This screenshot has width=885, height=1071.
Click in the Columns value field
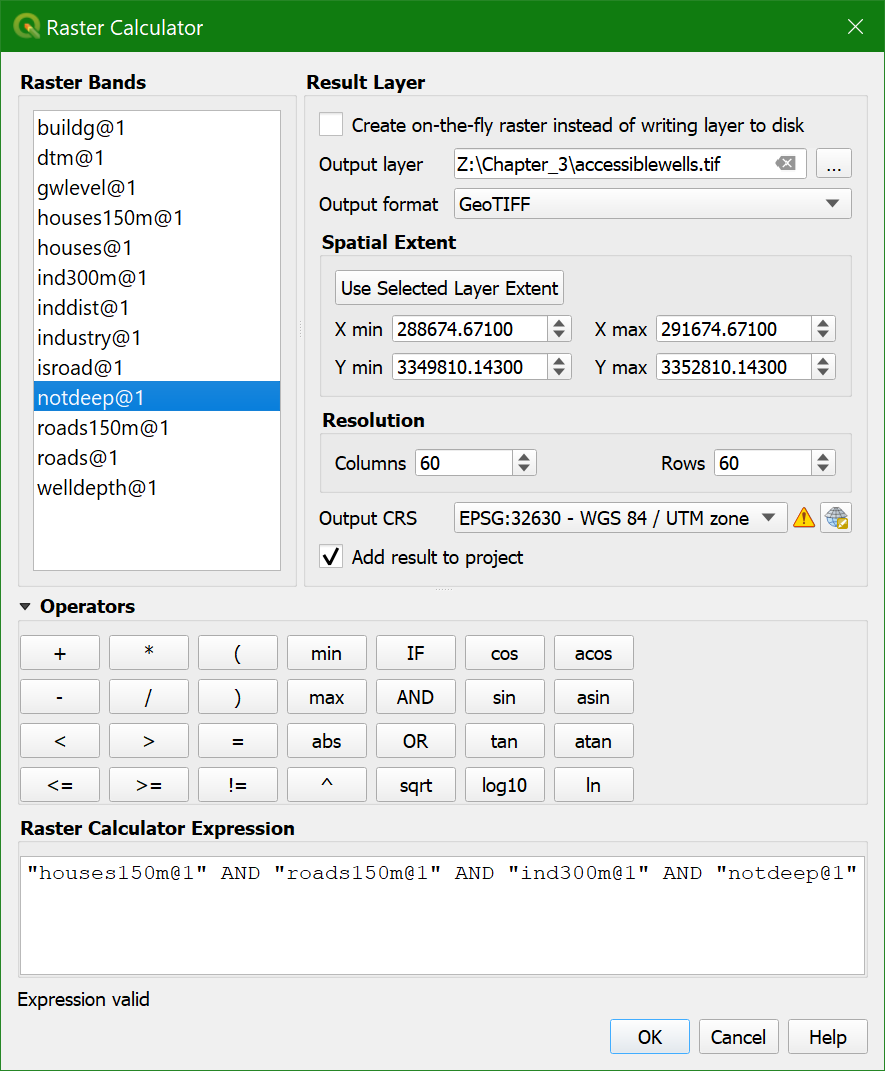pyautogui.click(x=464, y=463)
